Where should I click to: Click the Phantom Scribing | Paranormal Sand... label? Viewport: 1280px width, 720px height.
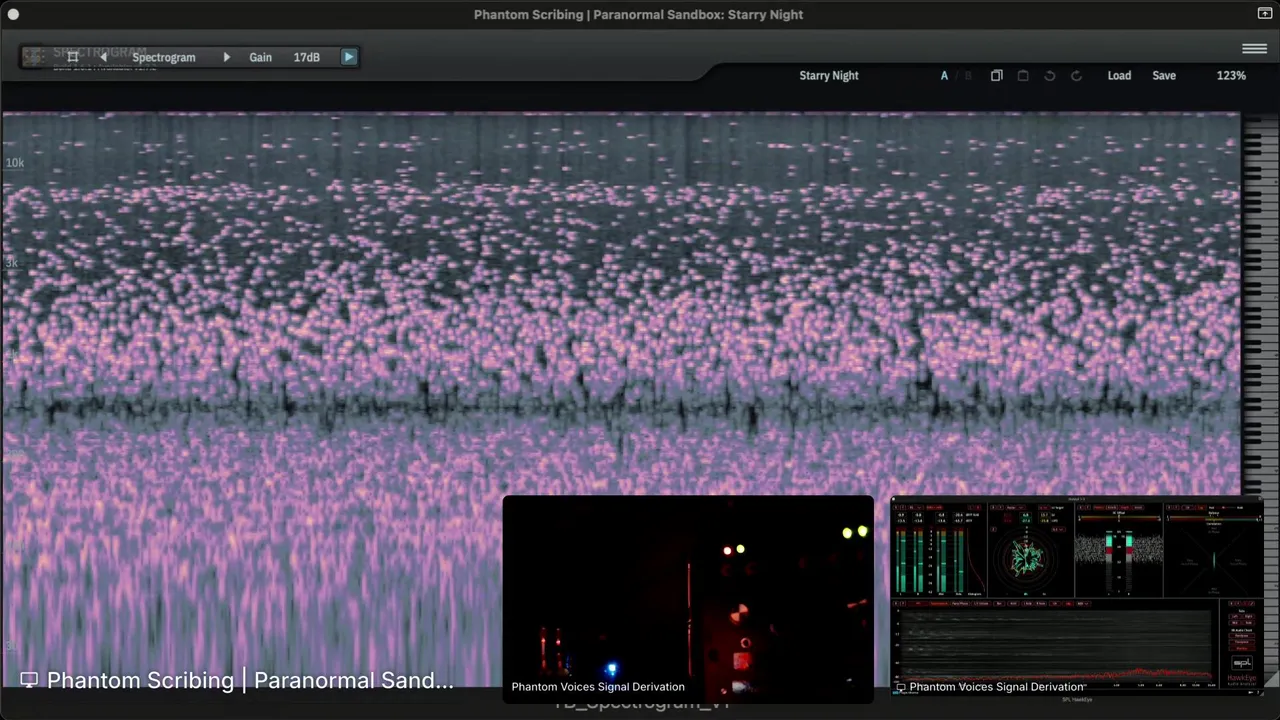[x=250, y=680]
